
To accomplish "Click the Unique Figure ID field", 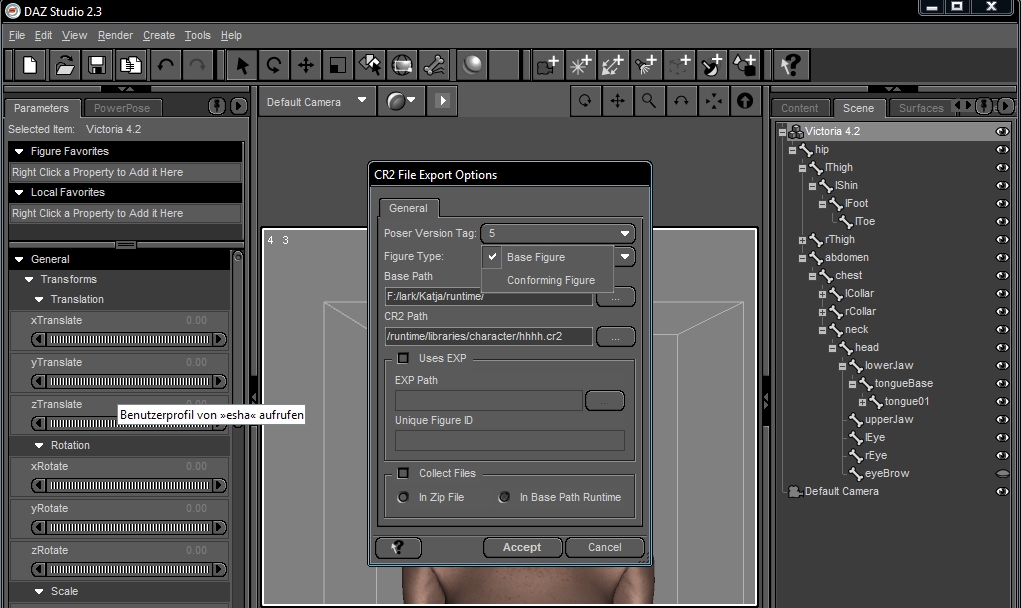I will [509, 441].
